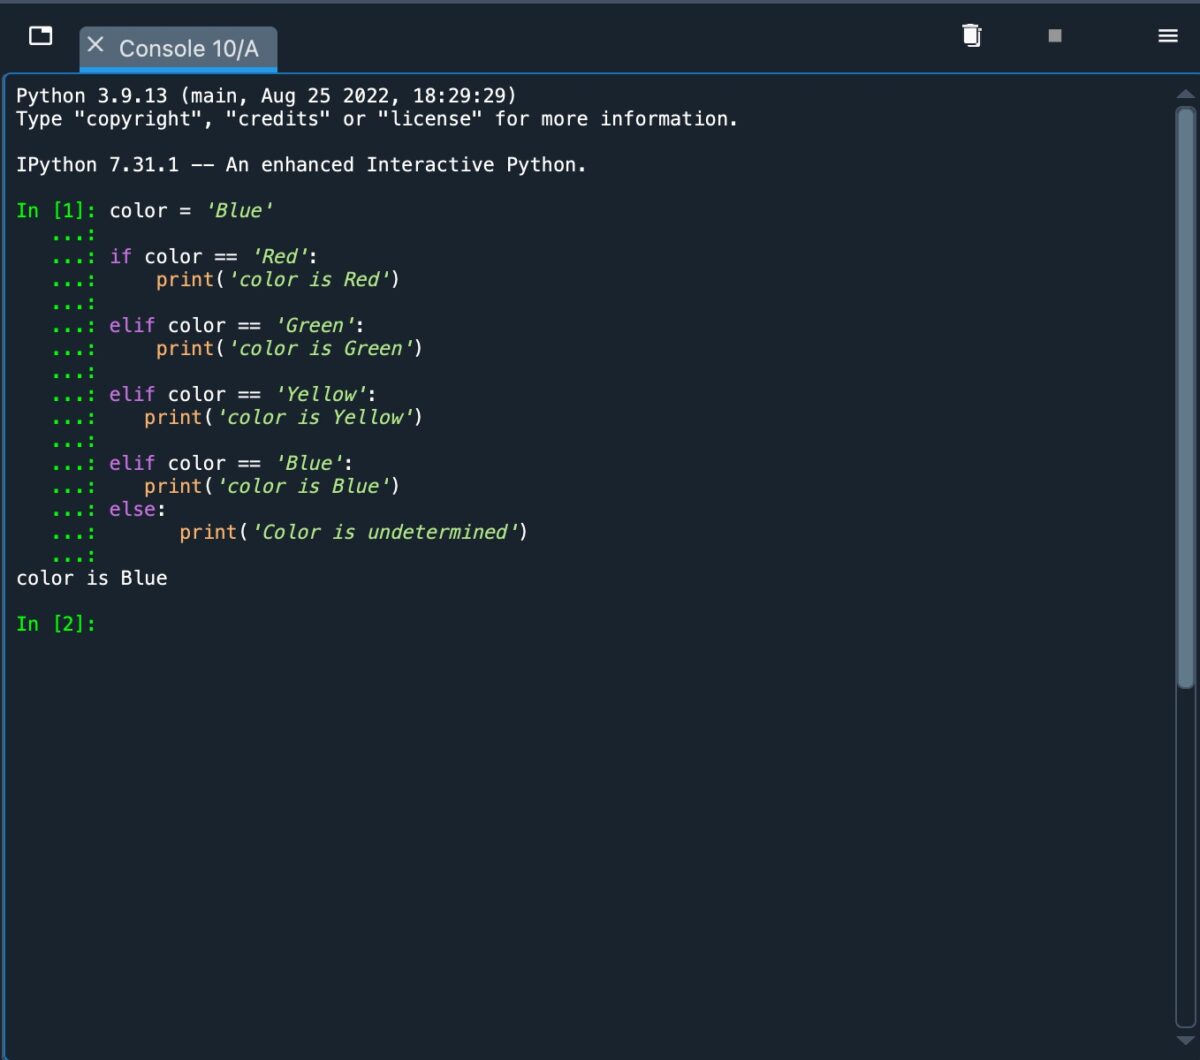Click the elif color == 'Green': line

237,326
